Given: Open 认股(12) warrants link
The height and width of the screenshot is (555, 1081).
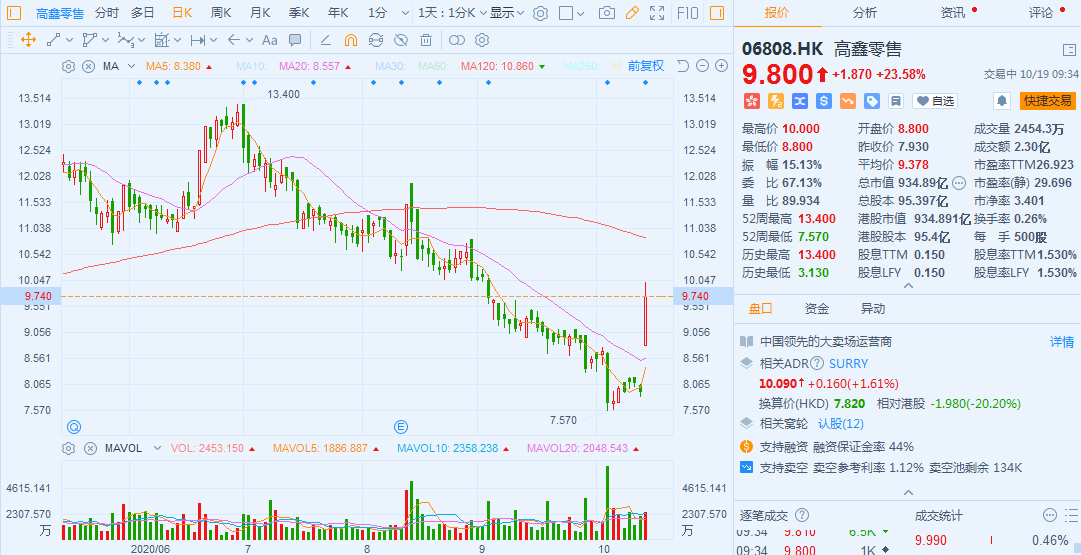Looking at the screenshot, I should [x=840, y=423].
